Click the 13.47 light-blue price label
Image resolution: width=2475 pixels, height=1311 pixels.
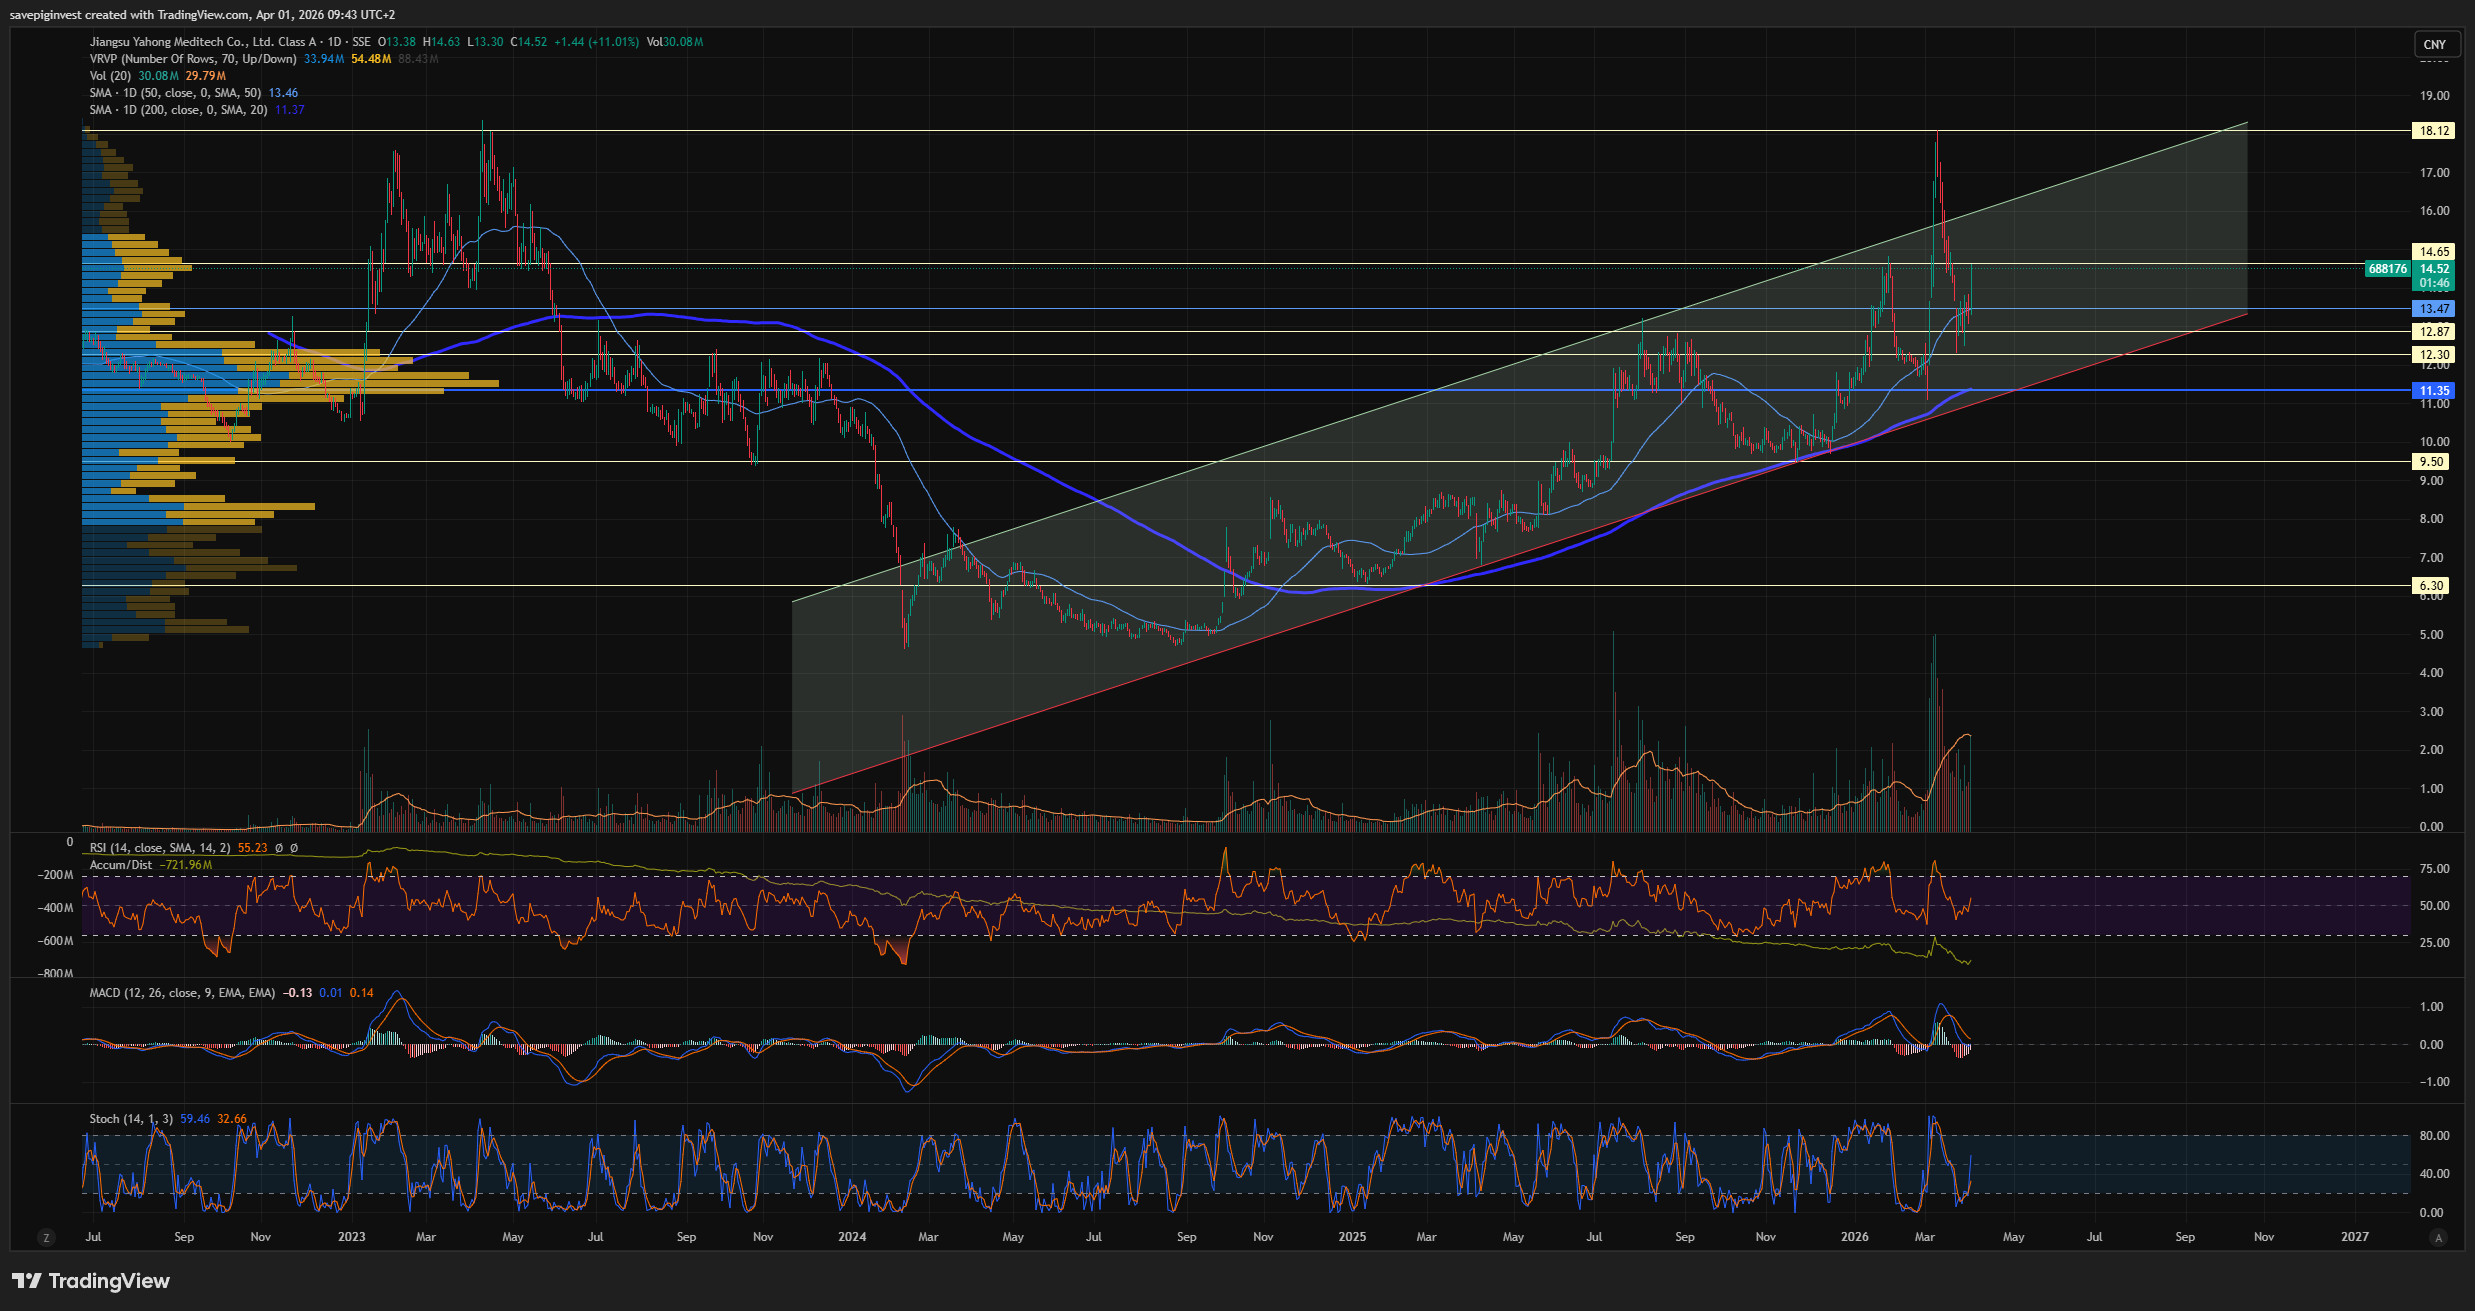2432,309
